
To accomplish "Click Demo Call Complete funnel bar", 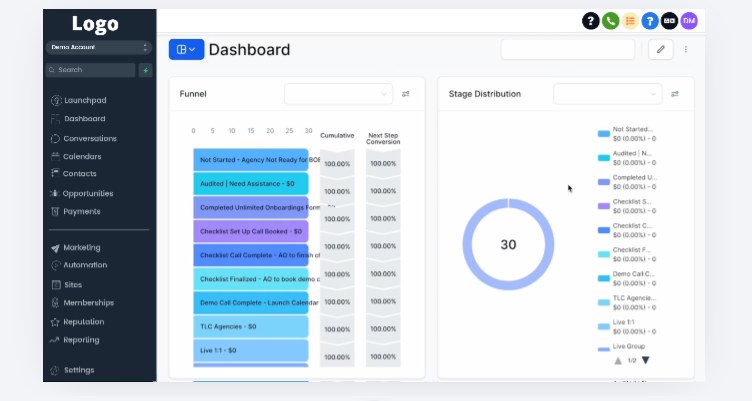I will pyautogui.click(x=251, y=303).
